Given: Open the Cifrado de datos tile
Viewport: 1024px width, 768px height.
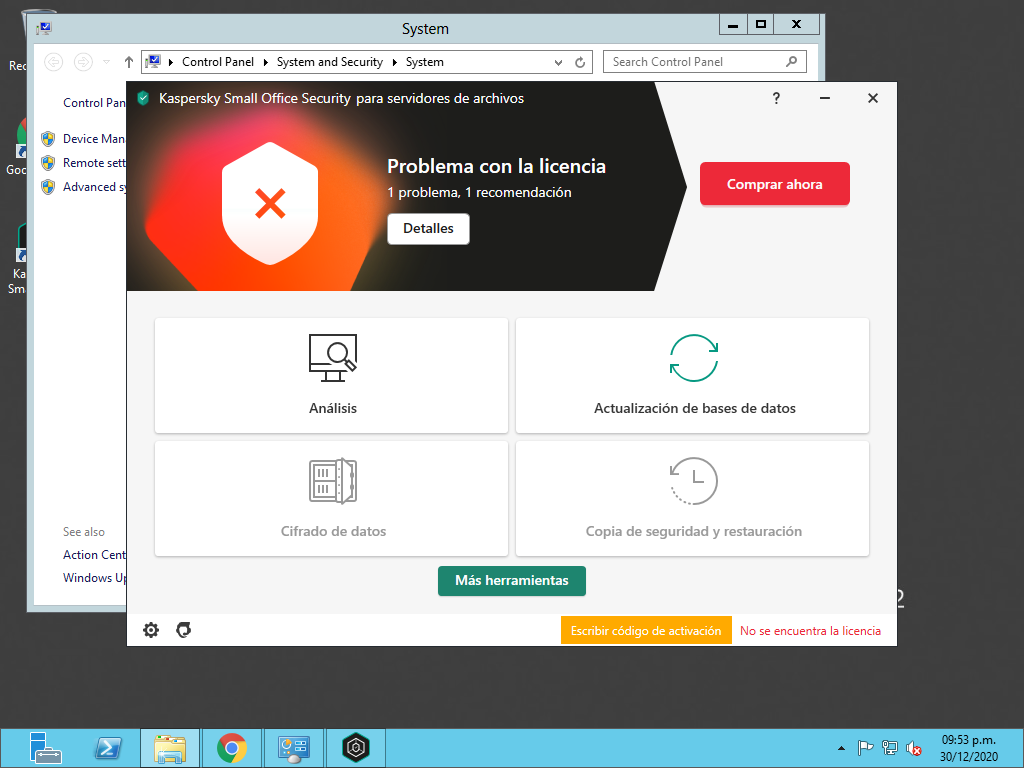Looking at the screenshot, I should click(x=331, y=498).
